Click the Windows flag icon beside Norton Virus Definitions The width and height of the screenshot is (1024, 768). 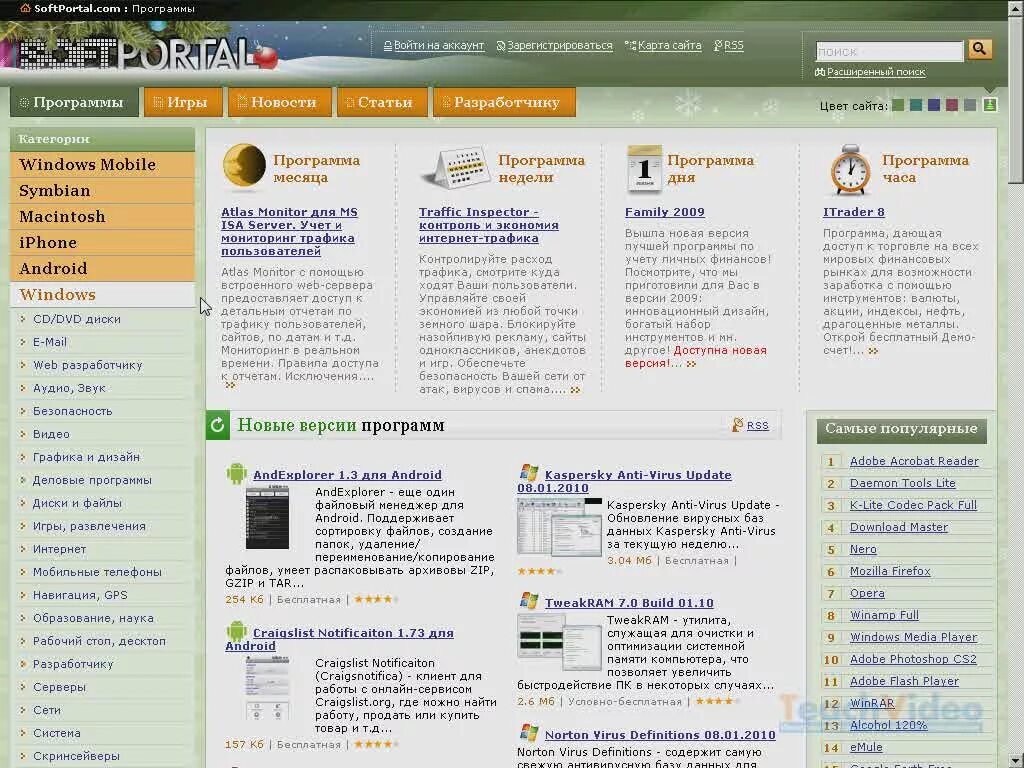[x=529, y=733]
